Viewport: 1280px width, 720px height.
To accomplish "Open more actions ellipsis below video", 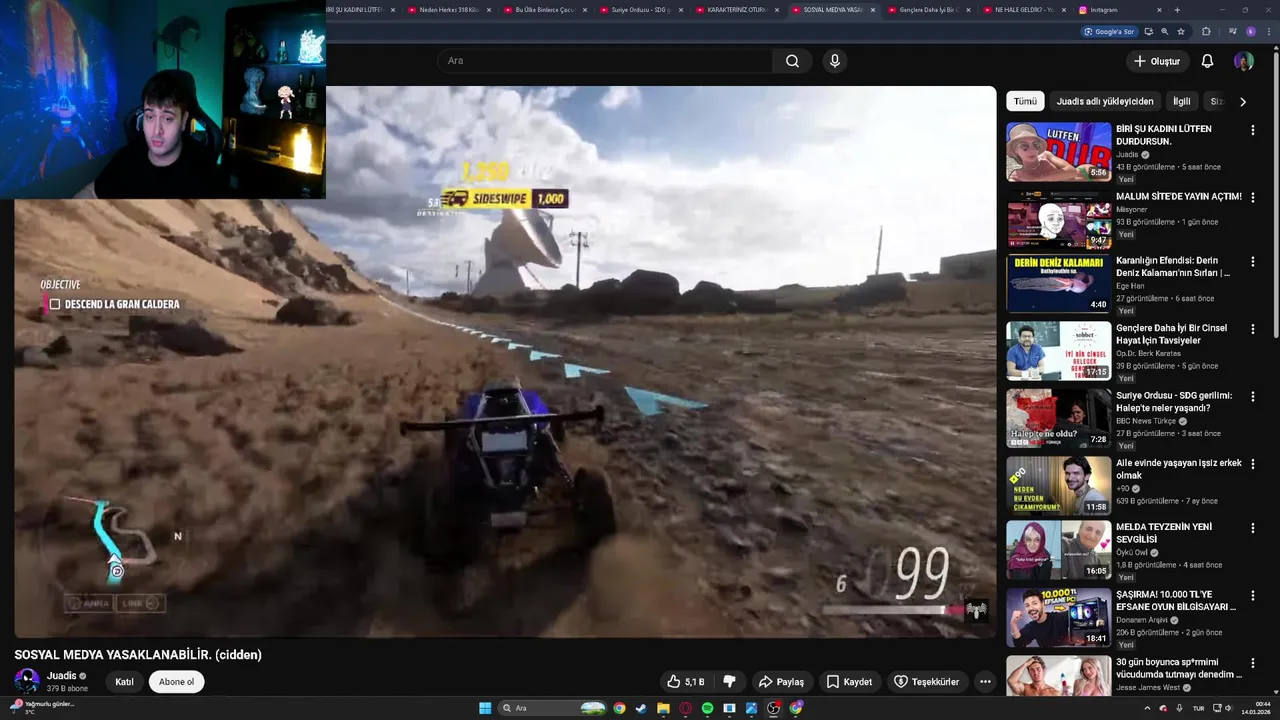I will [985, 682].
